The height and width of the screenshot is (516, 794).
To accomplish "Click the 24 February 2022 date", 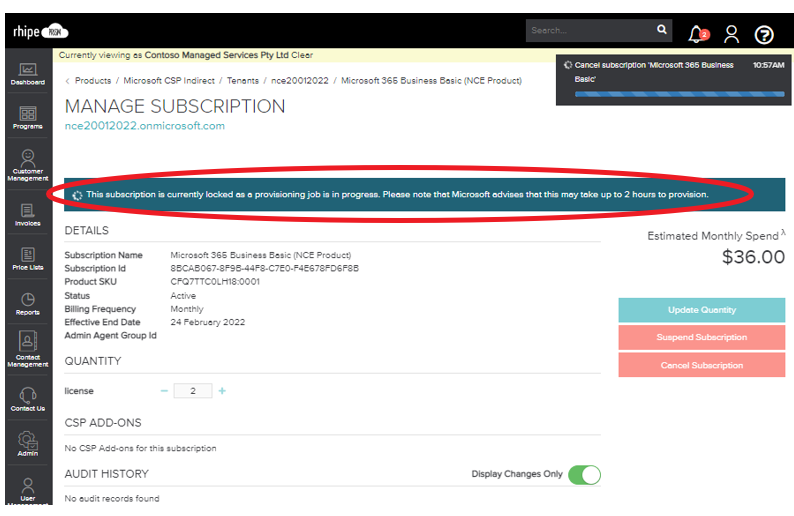I will point(208,322).
